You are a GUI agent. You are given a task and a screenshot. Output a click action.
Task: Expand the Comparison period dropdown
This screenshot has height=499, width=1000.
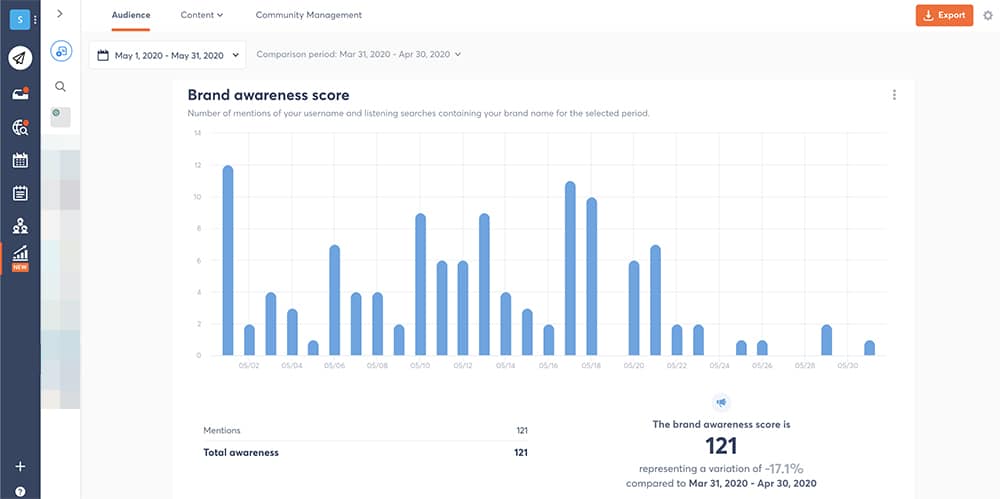[358, 54]
